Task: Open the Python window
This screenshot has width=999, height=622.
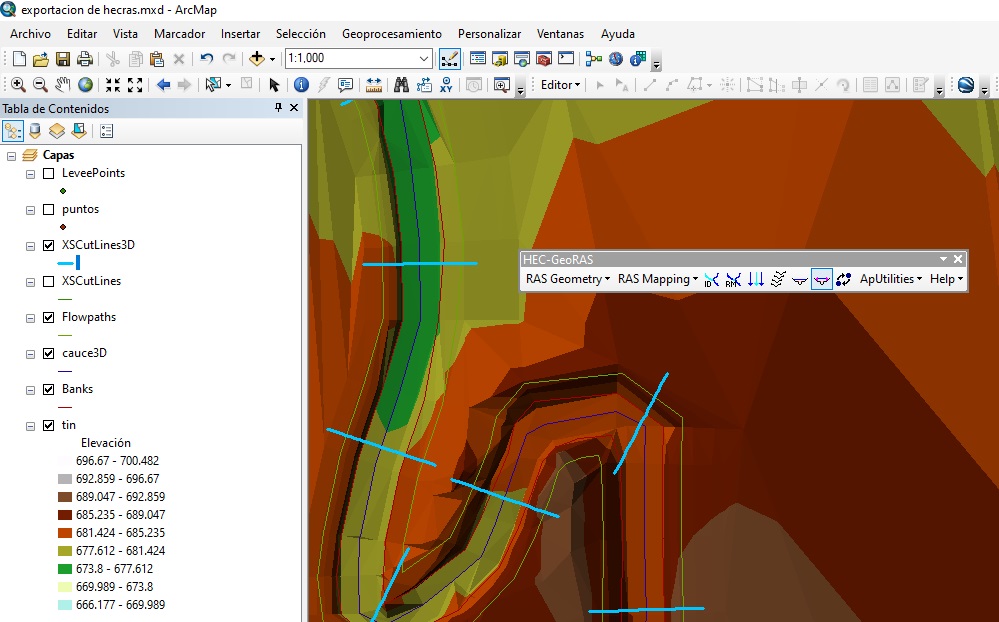Action: pos(566,59)
